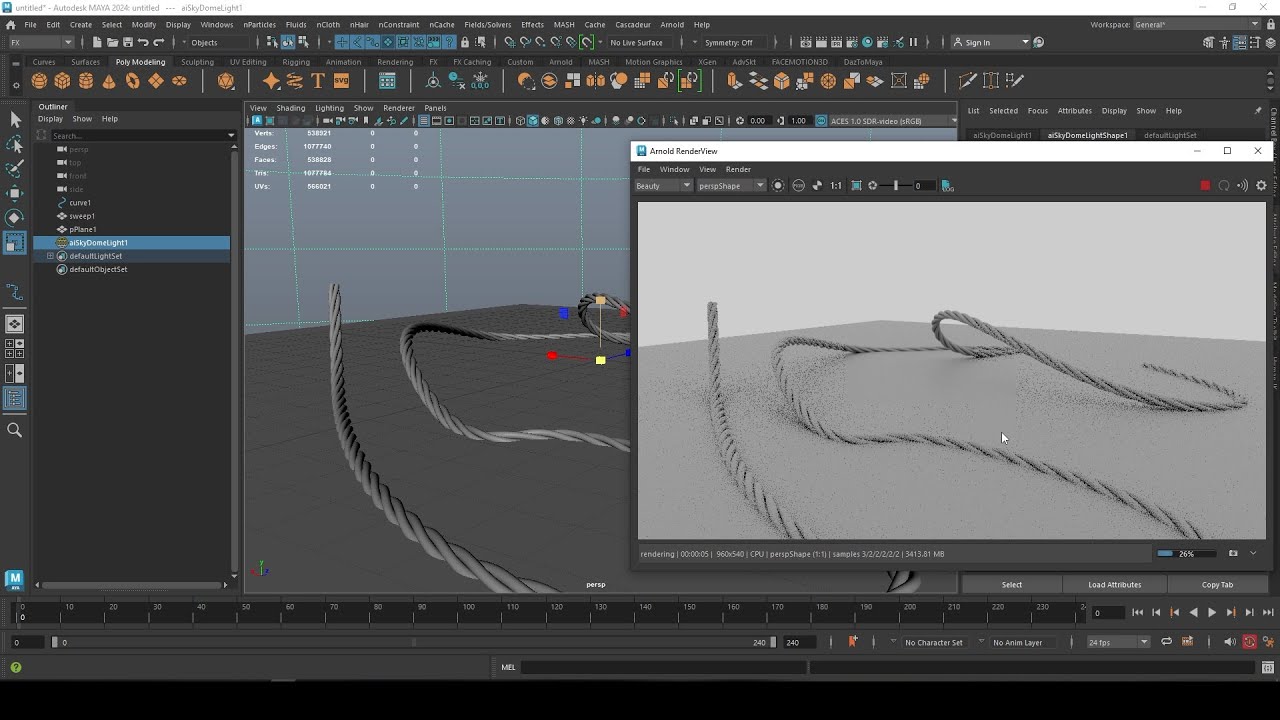Select aiSkyDomeLight1 in the Outliner
Image resolution: width=1280 pixels, height=720 pixels.
click(132, 242)
